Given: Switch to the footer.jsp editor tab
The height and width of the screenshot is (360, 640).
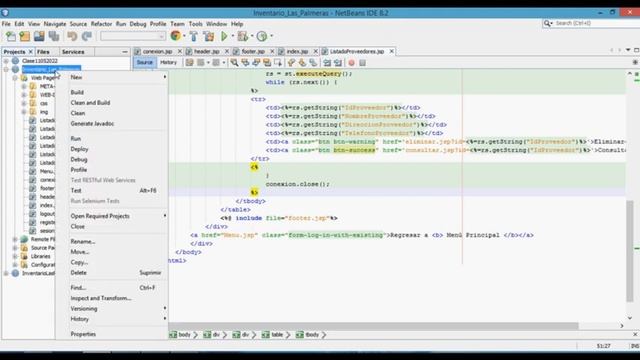Looking at the screenshot, I should click(253, 51).
